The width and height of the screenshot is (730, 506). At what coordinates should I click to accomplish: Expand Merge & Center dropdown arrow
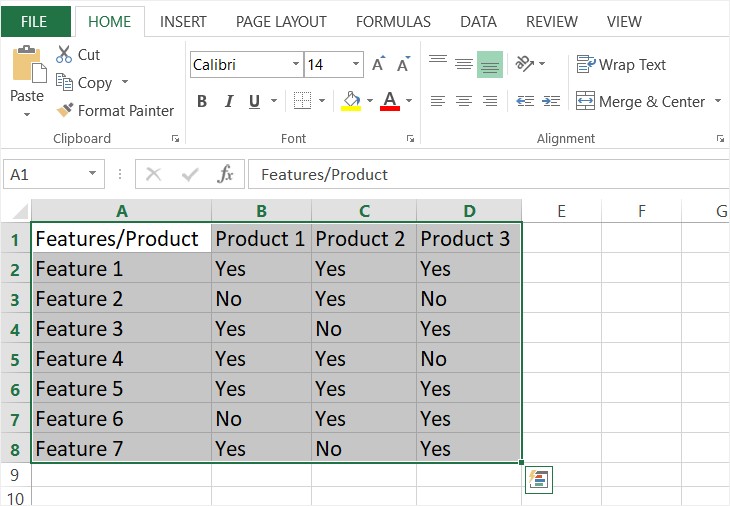[x=718, y=101]
